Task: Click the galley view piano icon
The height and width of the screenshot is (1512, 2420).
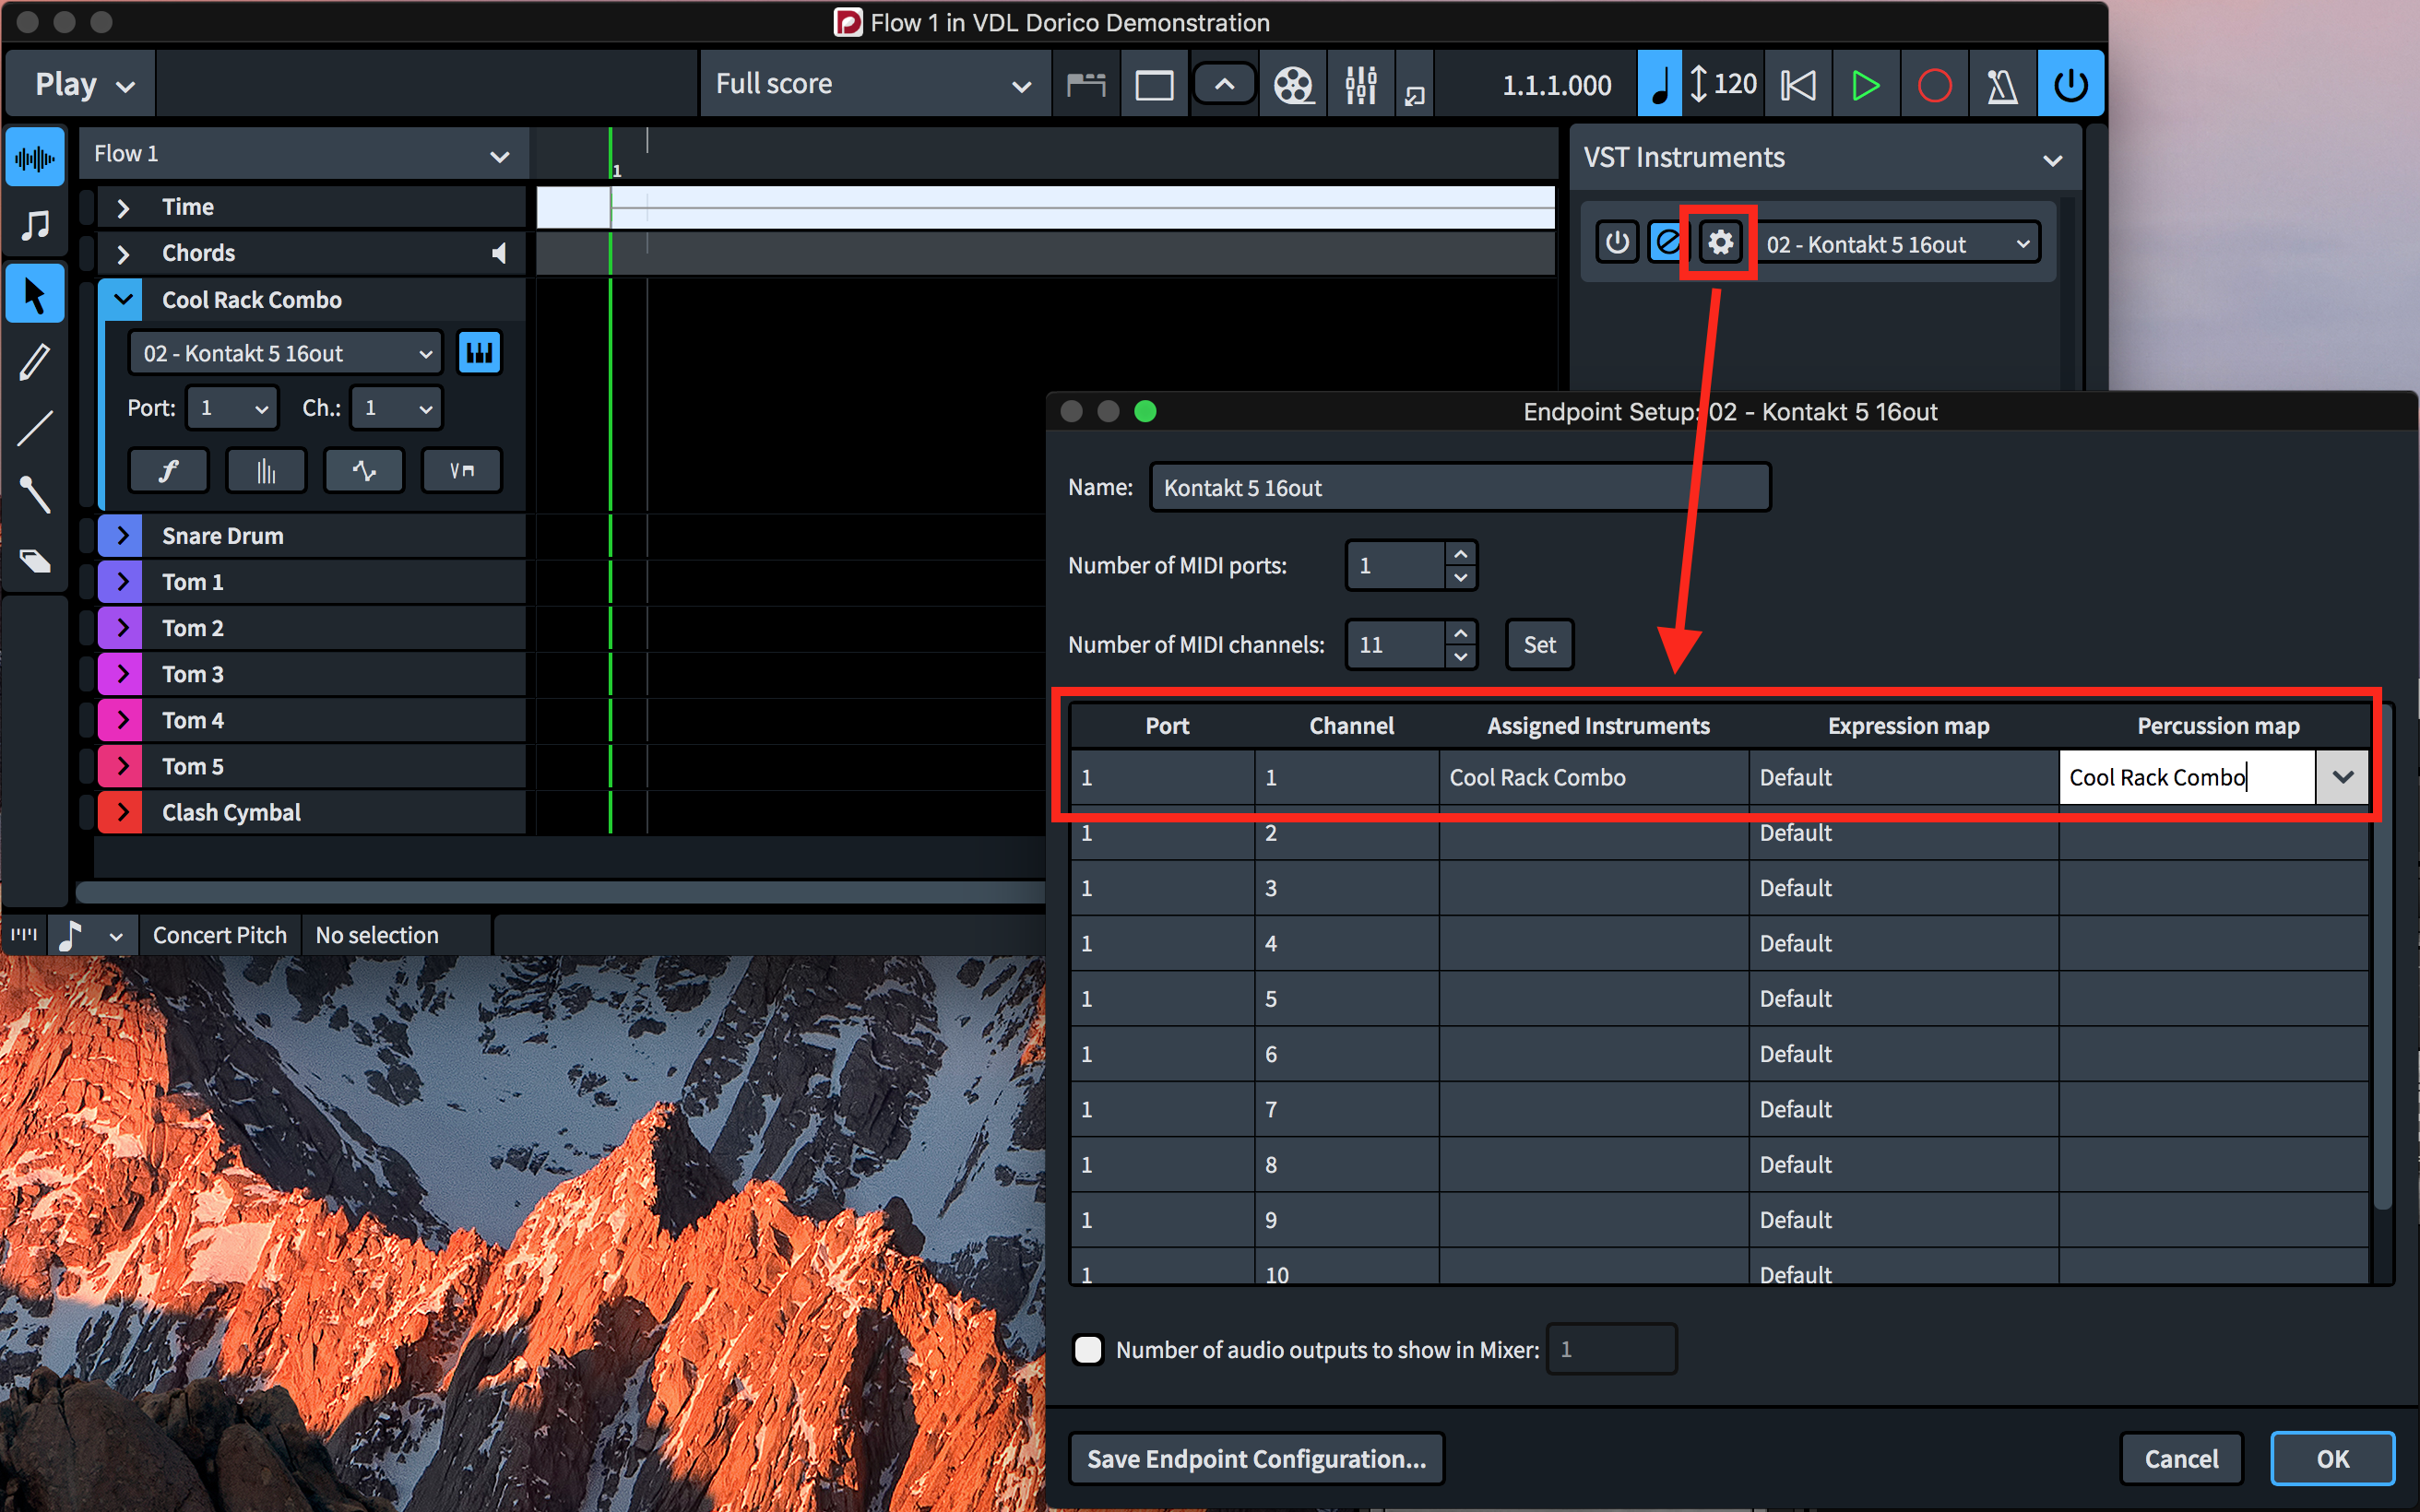Action: click(x=1085, y=85)
